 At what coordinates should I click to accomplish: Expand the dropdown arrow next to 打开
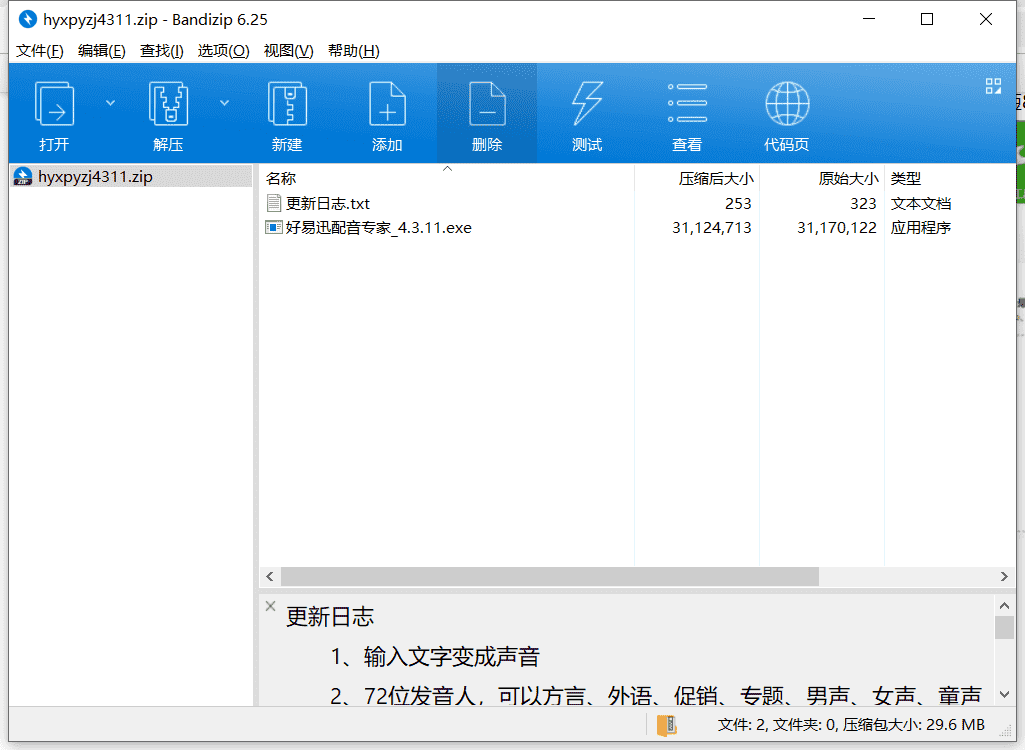point(110,103)
